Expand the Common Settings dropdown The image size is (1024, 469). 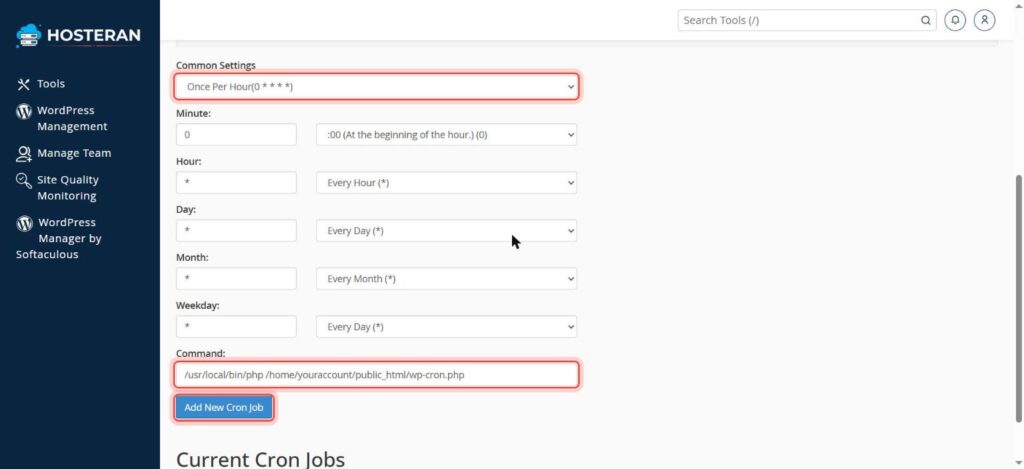376,86
